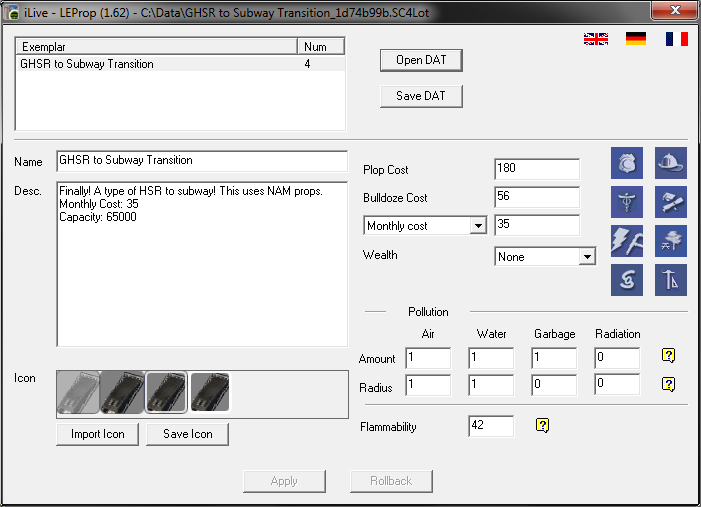Click the Apply button
The image size is (701, 507).
[x=284, y=481]
